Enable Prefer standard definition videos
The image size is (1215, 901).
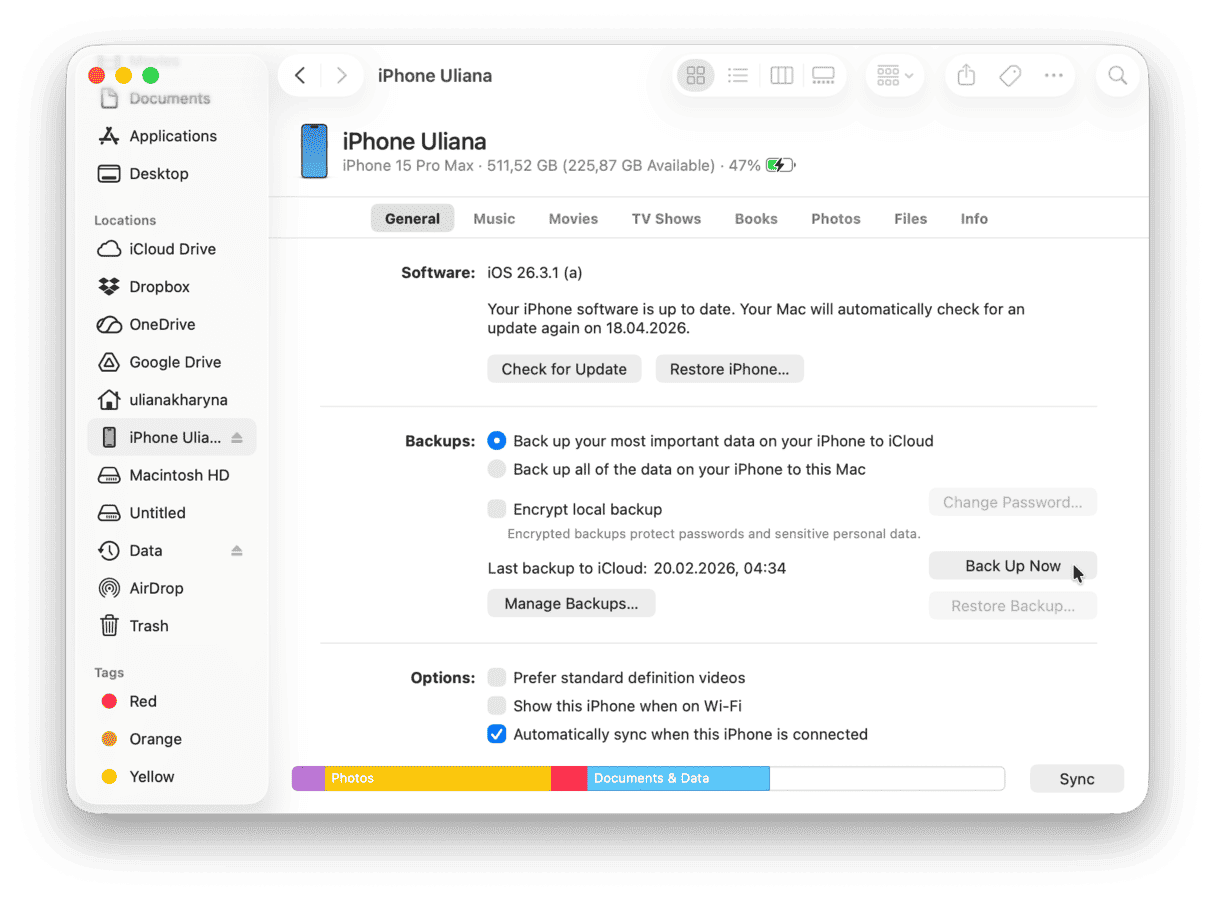point(497,678)
